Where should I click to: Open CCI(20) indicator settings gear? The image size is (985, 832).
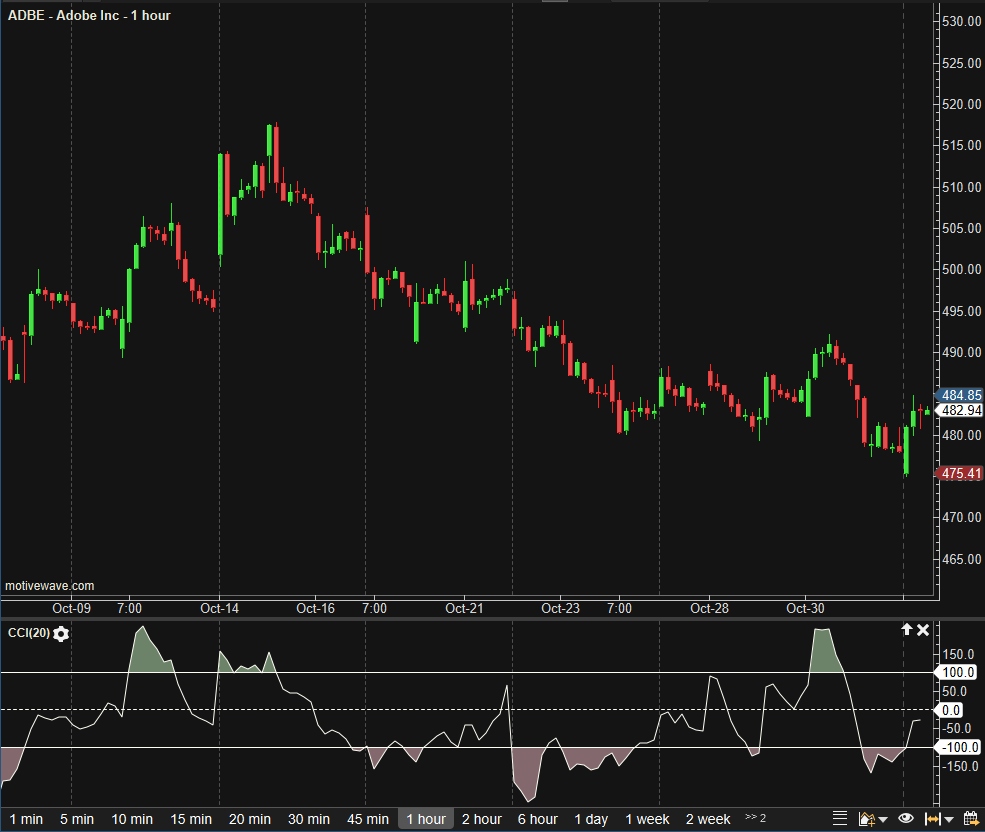point(61,634)
